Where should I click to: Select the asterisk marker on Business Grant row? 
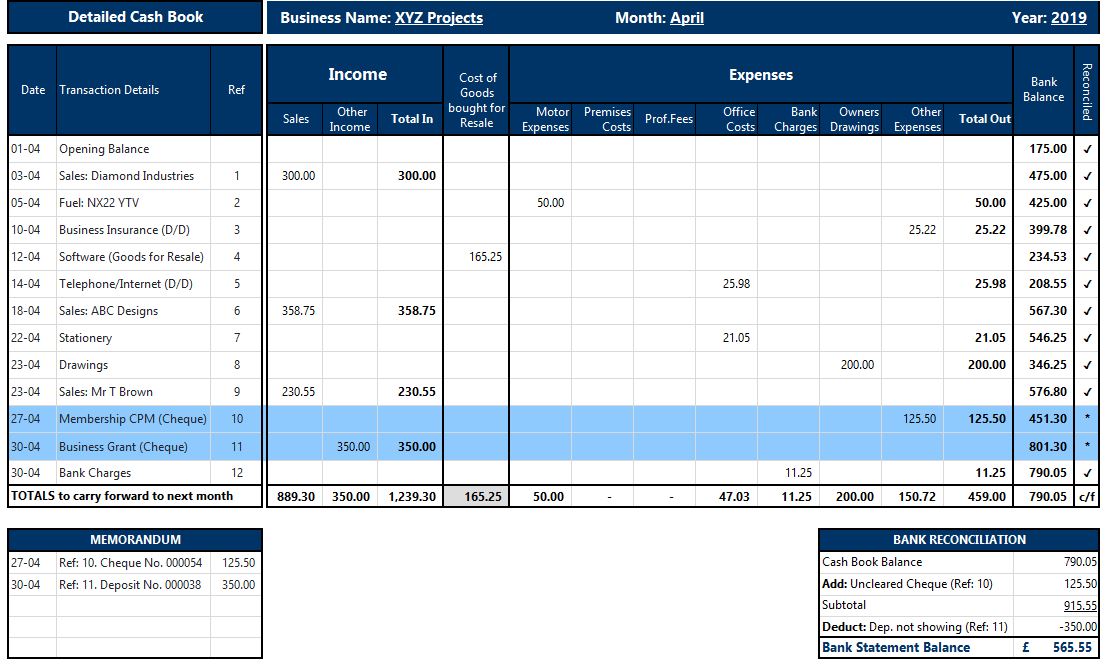coord(1087,447)
